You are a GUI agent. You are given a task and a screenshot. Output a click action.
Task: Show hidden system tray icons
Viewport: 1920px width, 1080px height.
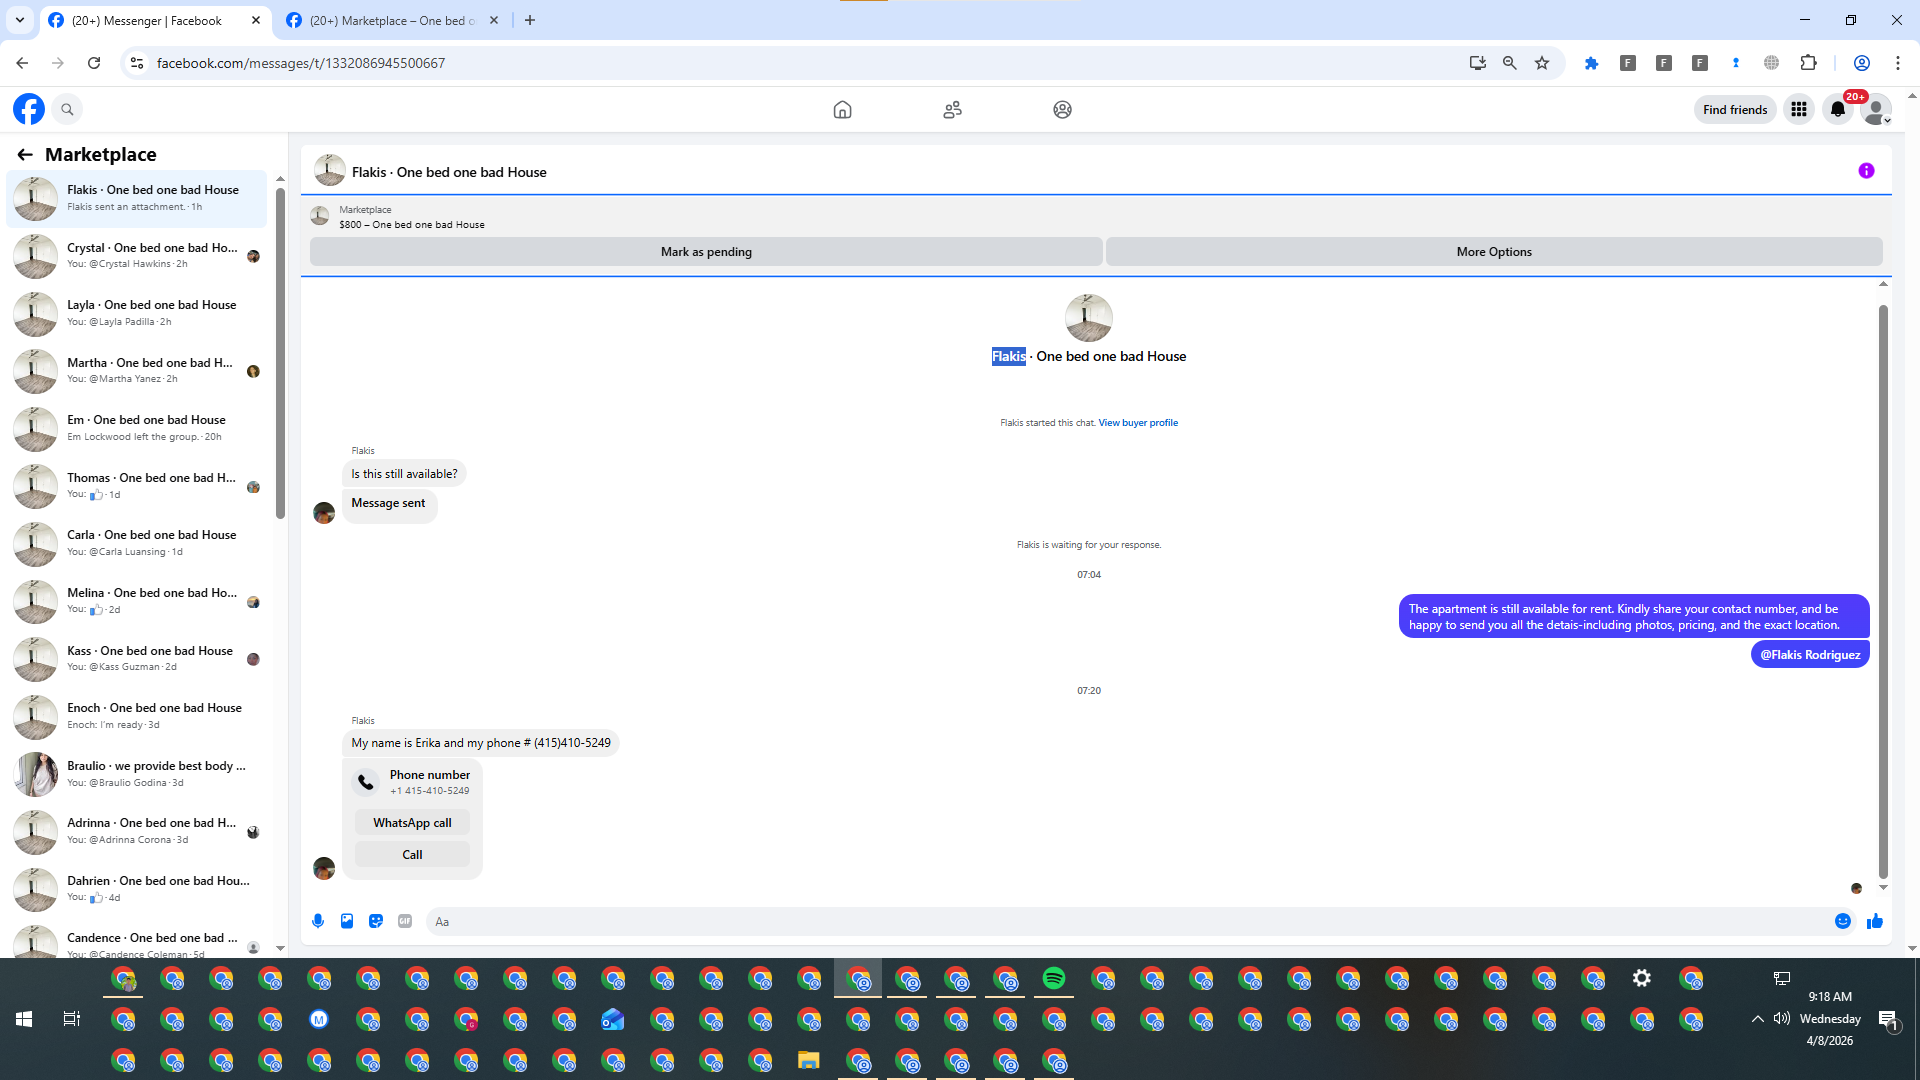1757,1019
